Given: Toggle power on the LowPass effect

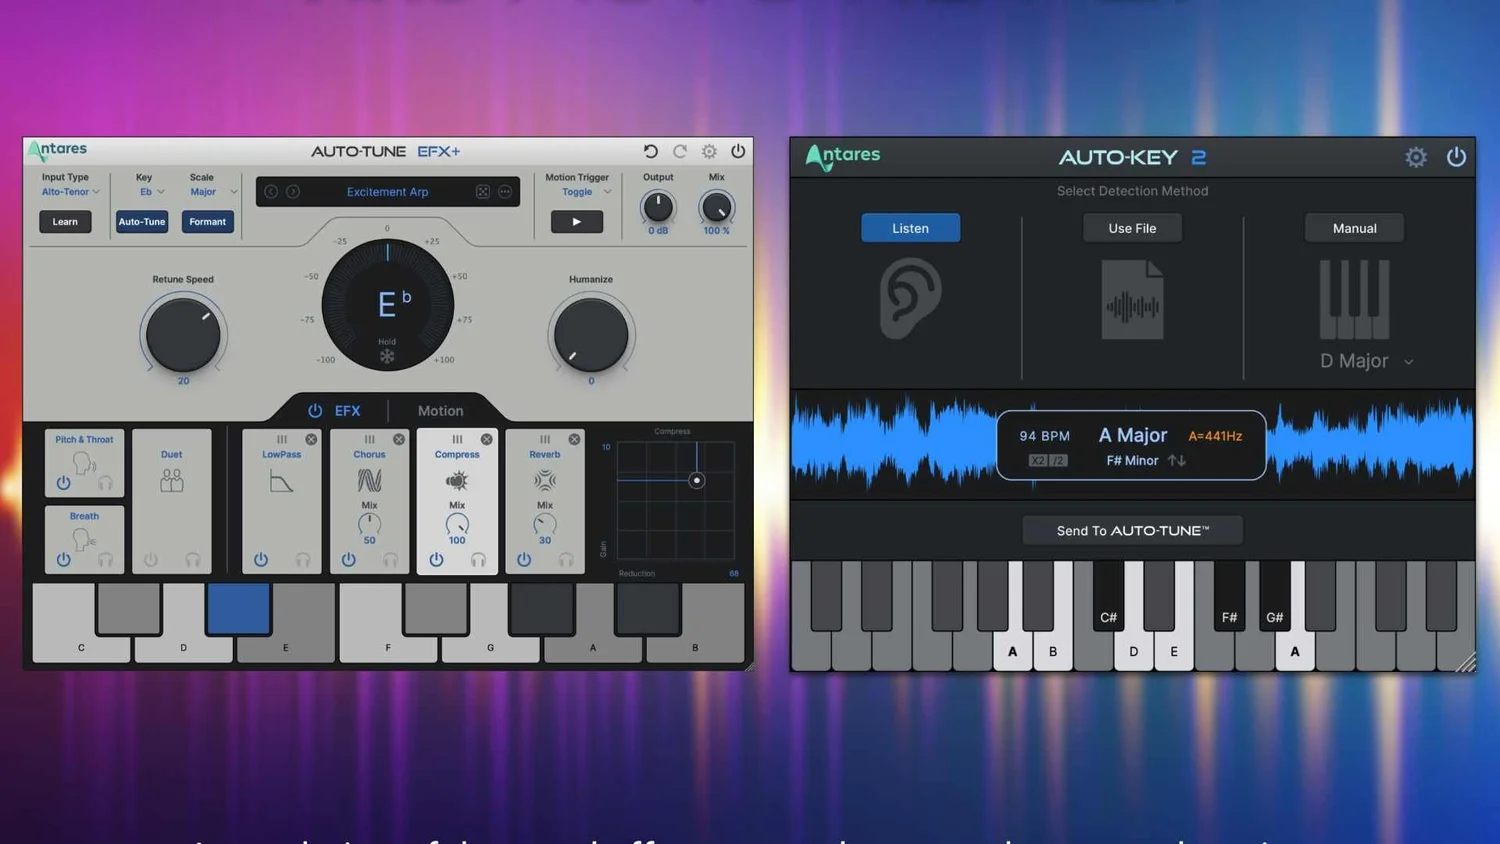Looking at the screenshot, I should pos(261,560).
